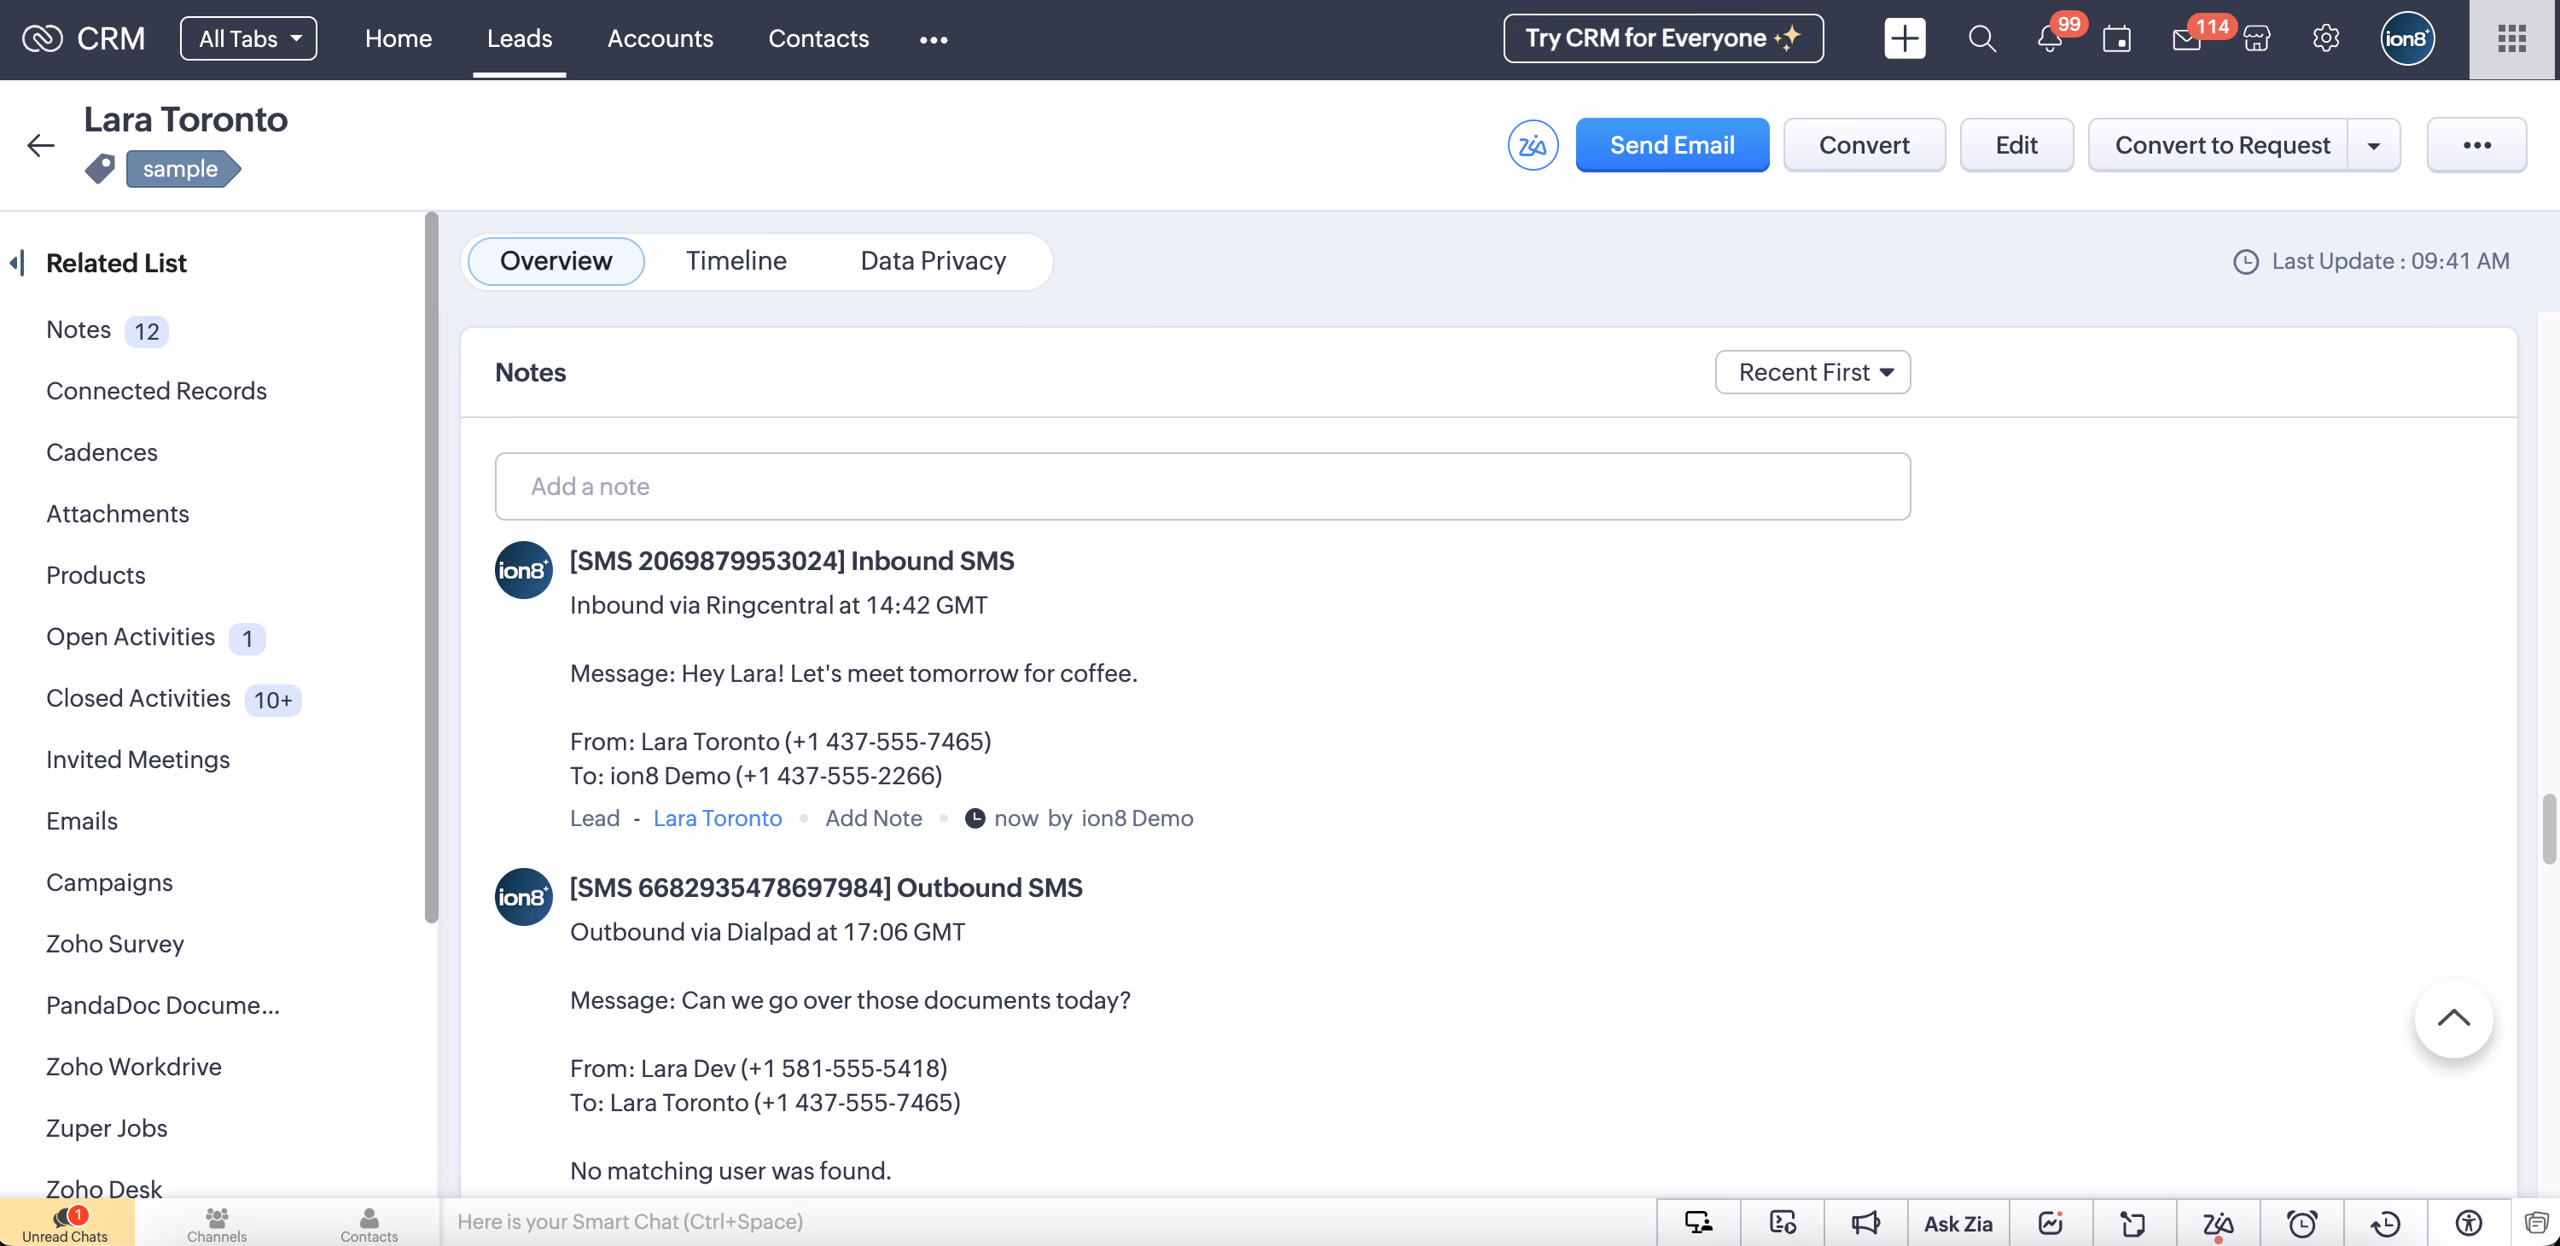The height and width of the screenshot is (1246, 2560).
Task: Expand the All Tabs dropdown
Action: (x=247, y=38)
